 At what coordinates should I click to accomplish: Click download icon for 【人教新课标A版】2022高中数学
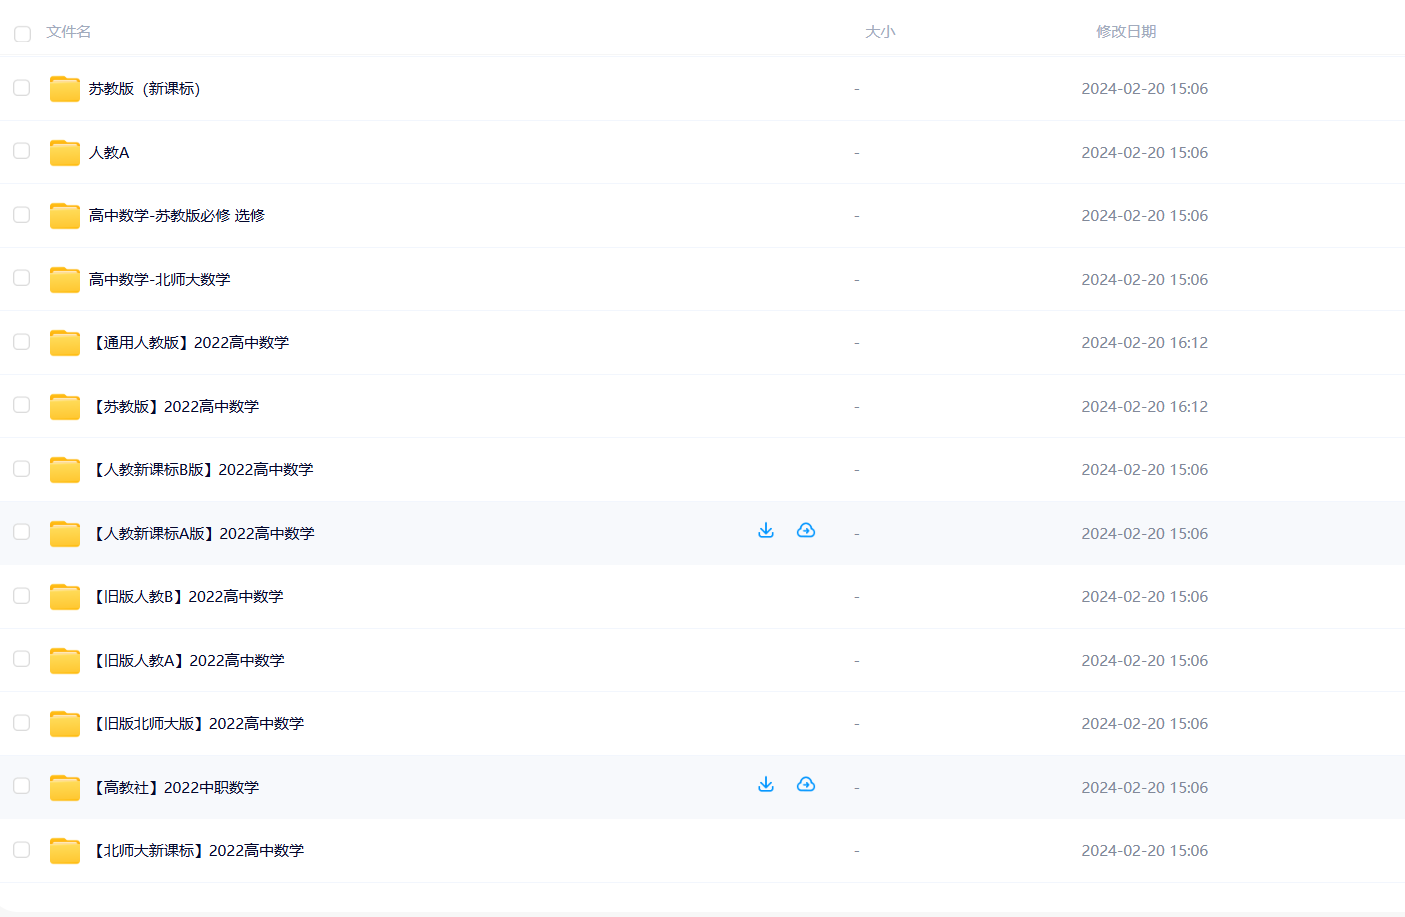[766, 531]
